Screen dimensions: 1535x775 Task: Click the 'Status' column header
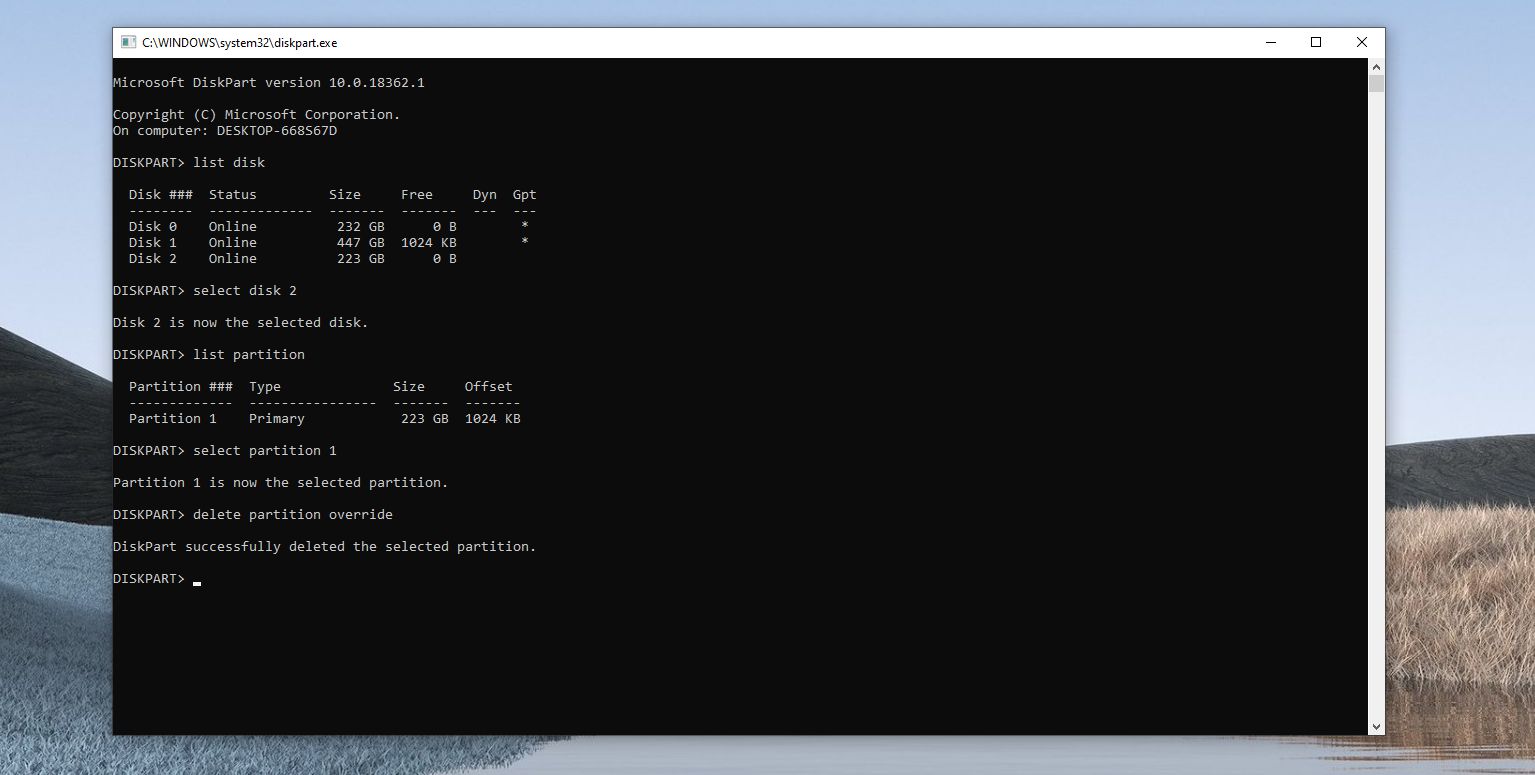[233, 194]
